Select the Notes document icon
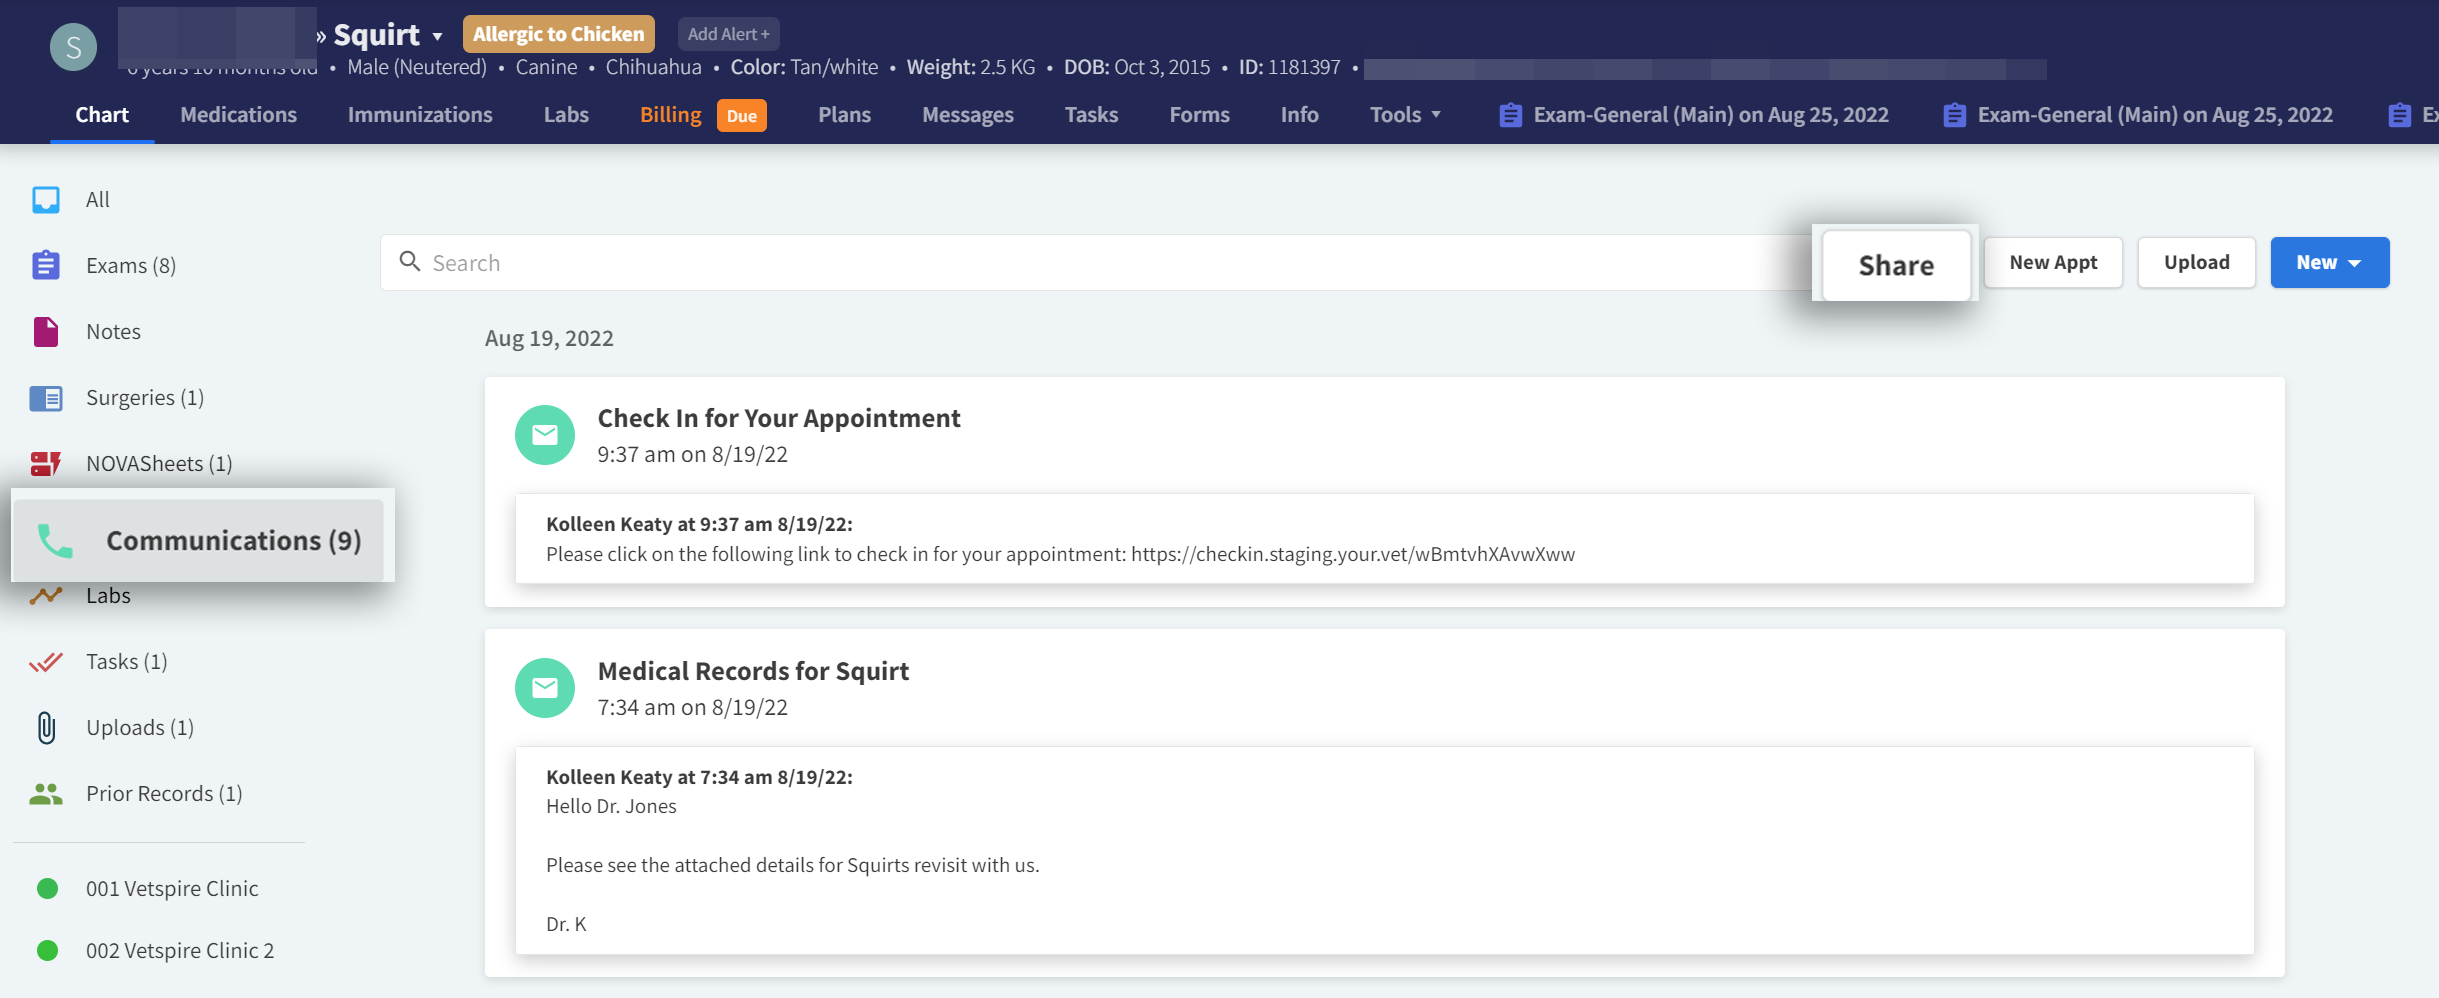This screenshot has width=2439, height=998. click(46, 331)
